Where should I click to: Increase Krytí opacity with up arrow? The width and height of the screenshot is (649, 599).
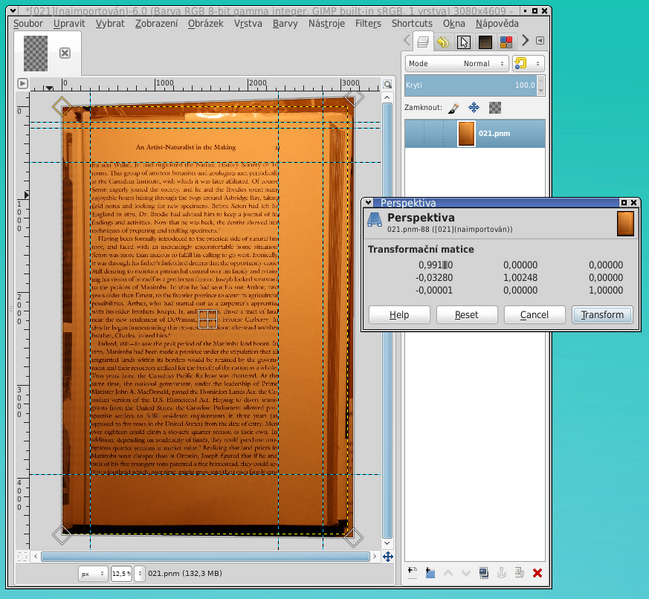(541, 80)
